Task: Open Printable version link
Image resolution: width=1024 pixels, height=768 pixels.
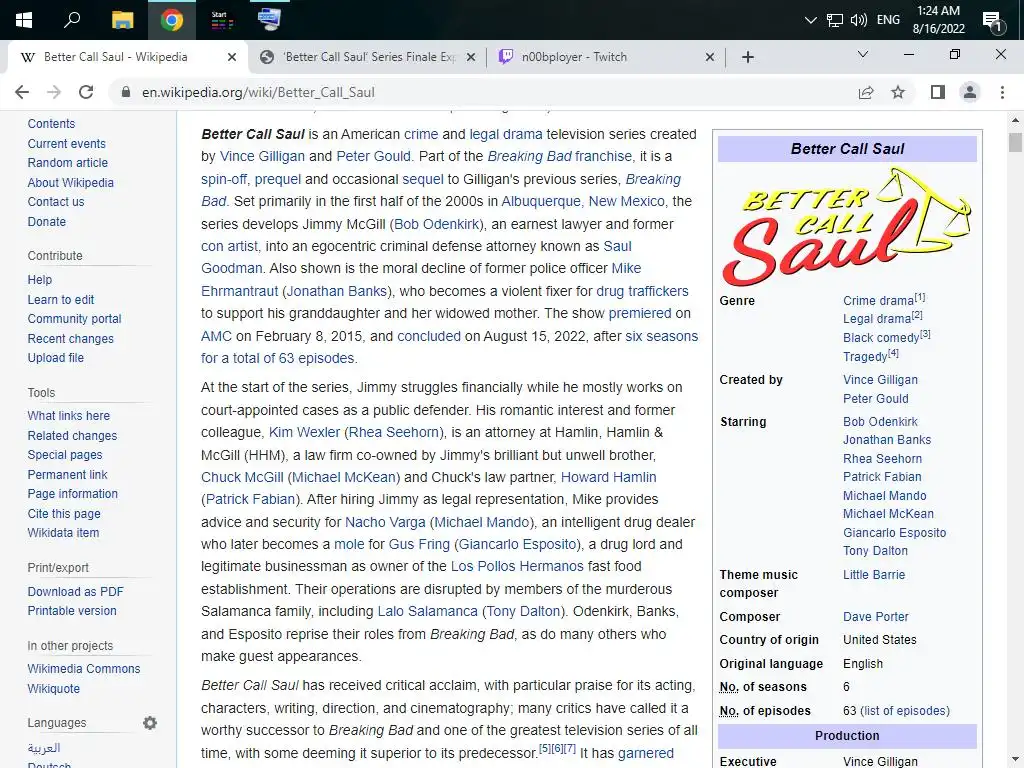Action: click(x=72, y=611)
